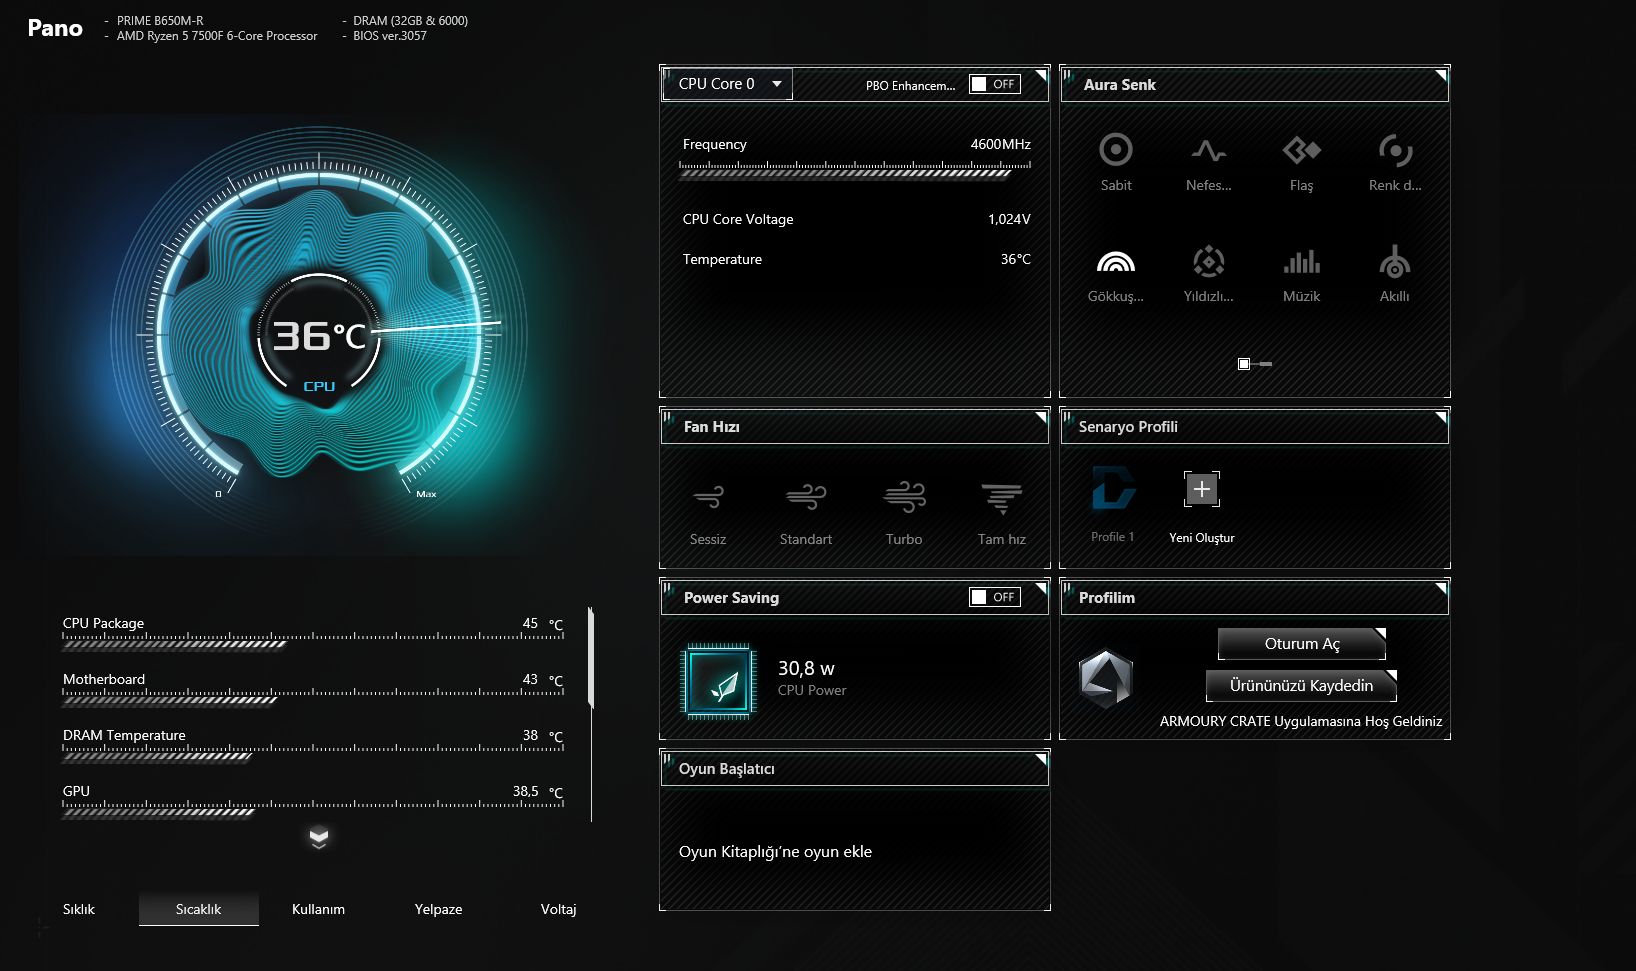Image resolution: width=1636 pixels, height=971 pixels.
Task: Select the Profile 1 scenario profile icon
Action: (1112, 488)
